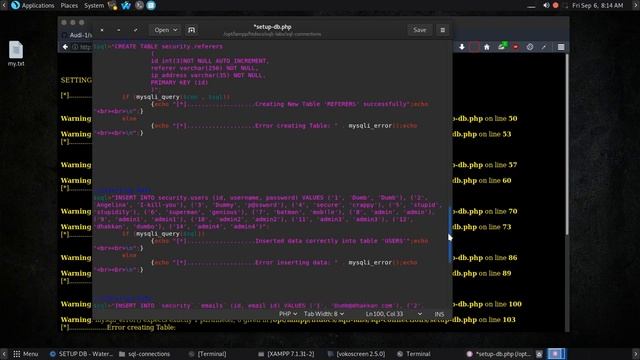The height and width of the screenshot is (360, 640).
Task: Click the pen extension icon in browser
Action: pos(544,47)
